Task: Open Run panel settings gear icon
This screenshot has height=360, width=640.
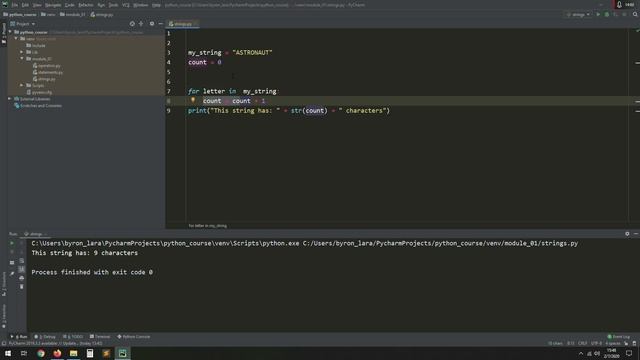Action: point(627,234)
